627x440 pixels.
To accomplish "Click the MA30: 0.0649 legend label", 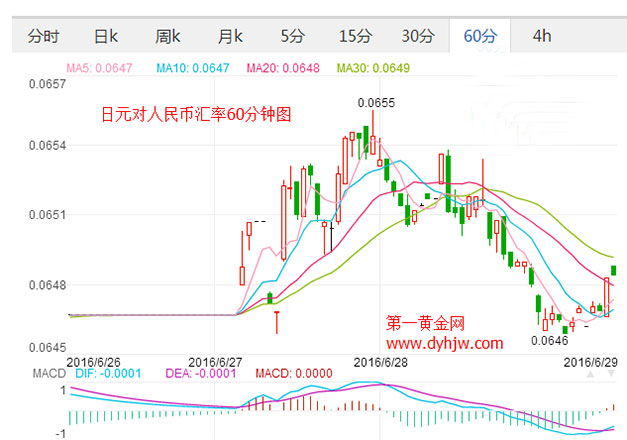I will [373, 68].
